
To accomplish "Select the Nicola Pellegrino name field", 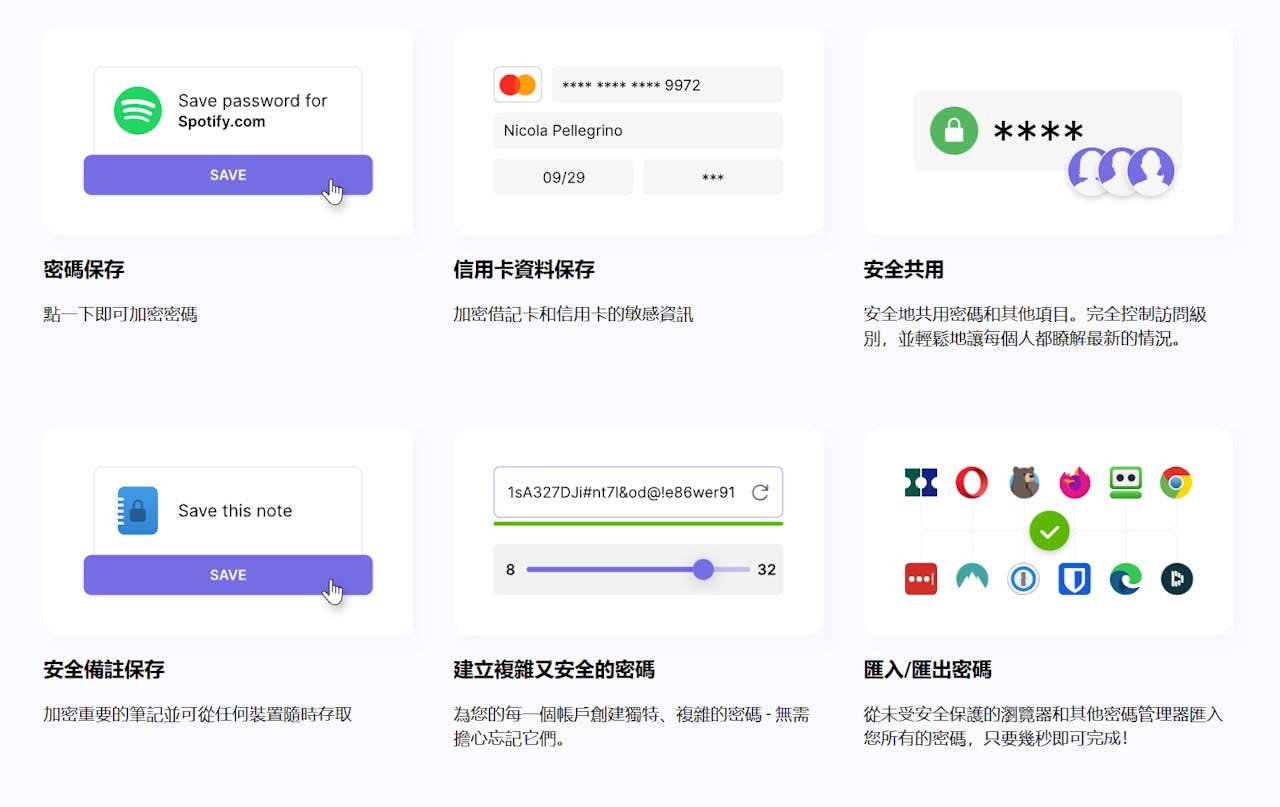I will pos(638,131).
